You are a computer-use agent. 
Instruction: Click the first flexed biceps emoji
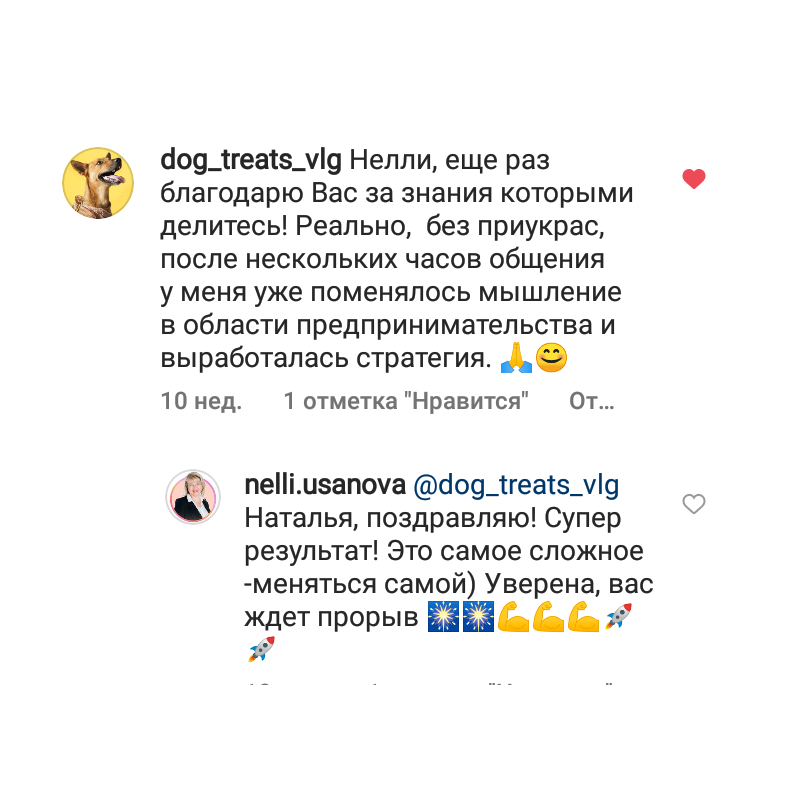513,616
